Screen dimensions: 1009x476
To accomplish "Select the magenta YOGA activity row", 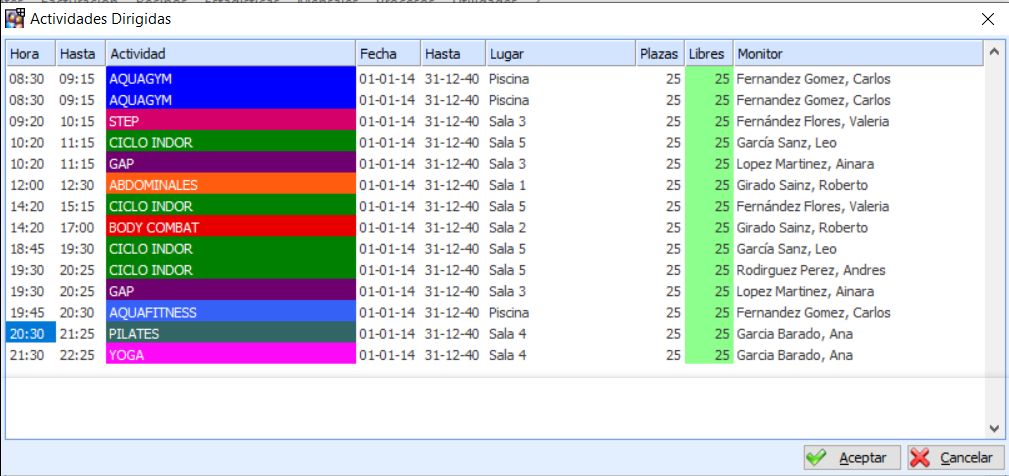I will (x=230, y=355).
